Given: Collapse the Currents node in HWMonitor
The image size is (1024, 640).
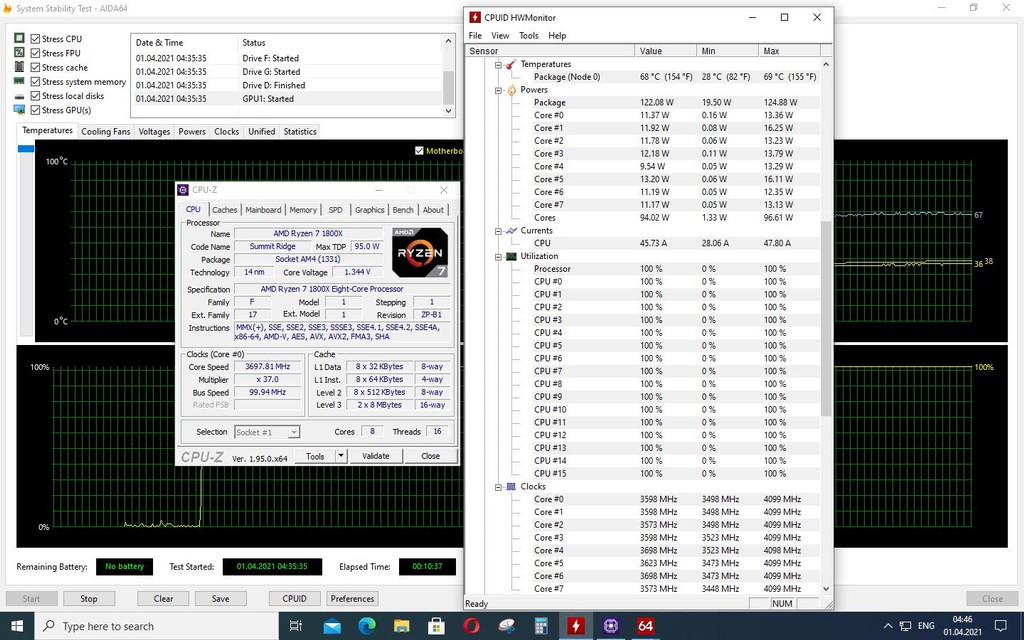Looking at the screenshot, I should 498,231.
